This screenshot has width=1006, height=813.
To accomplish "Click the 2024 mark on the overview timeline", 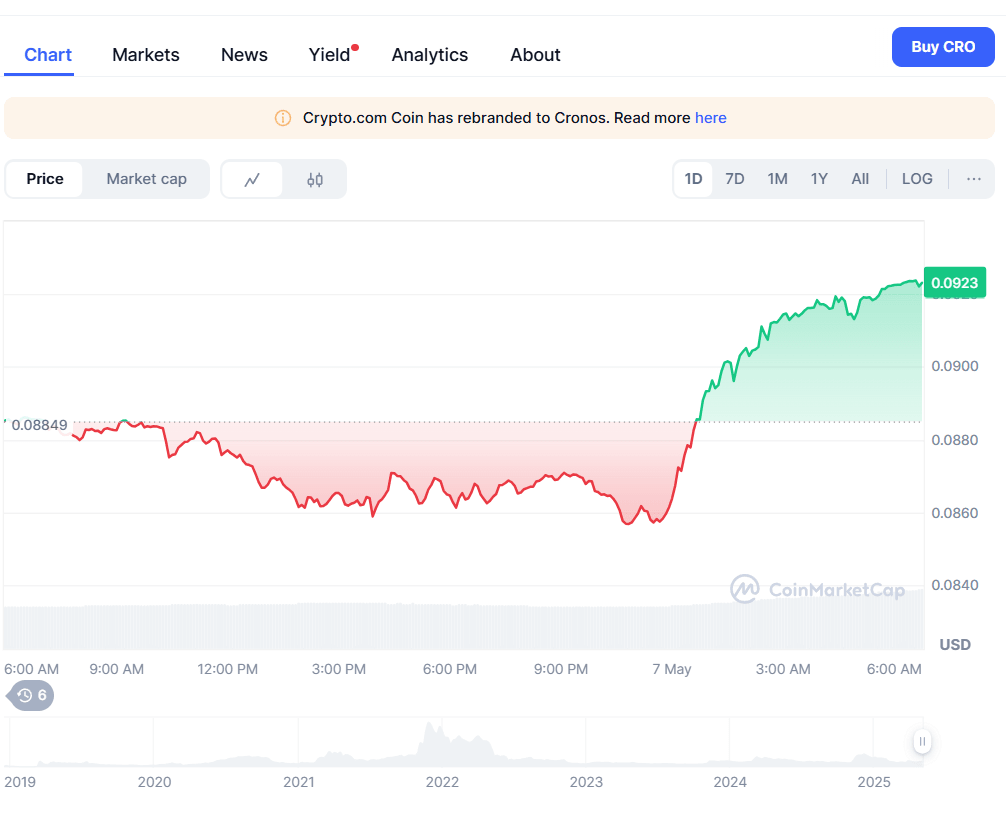I will pyautogui.click(x=730, y=782).
